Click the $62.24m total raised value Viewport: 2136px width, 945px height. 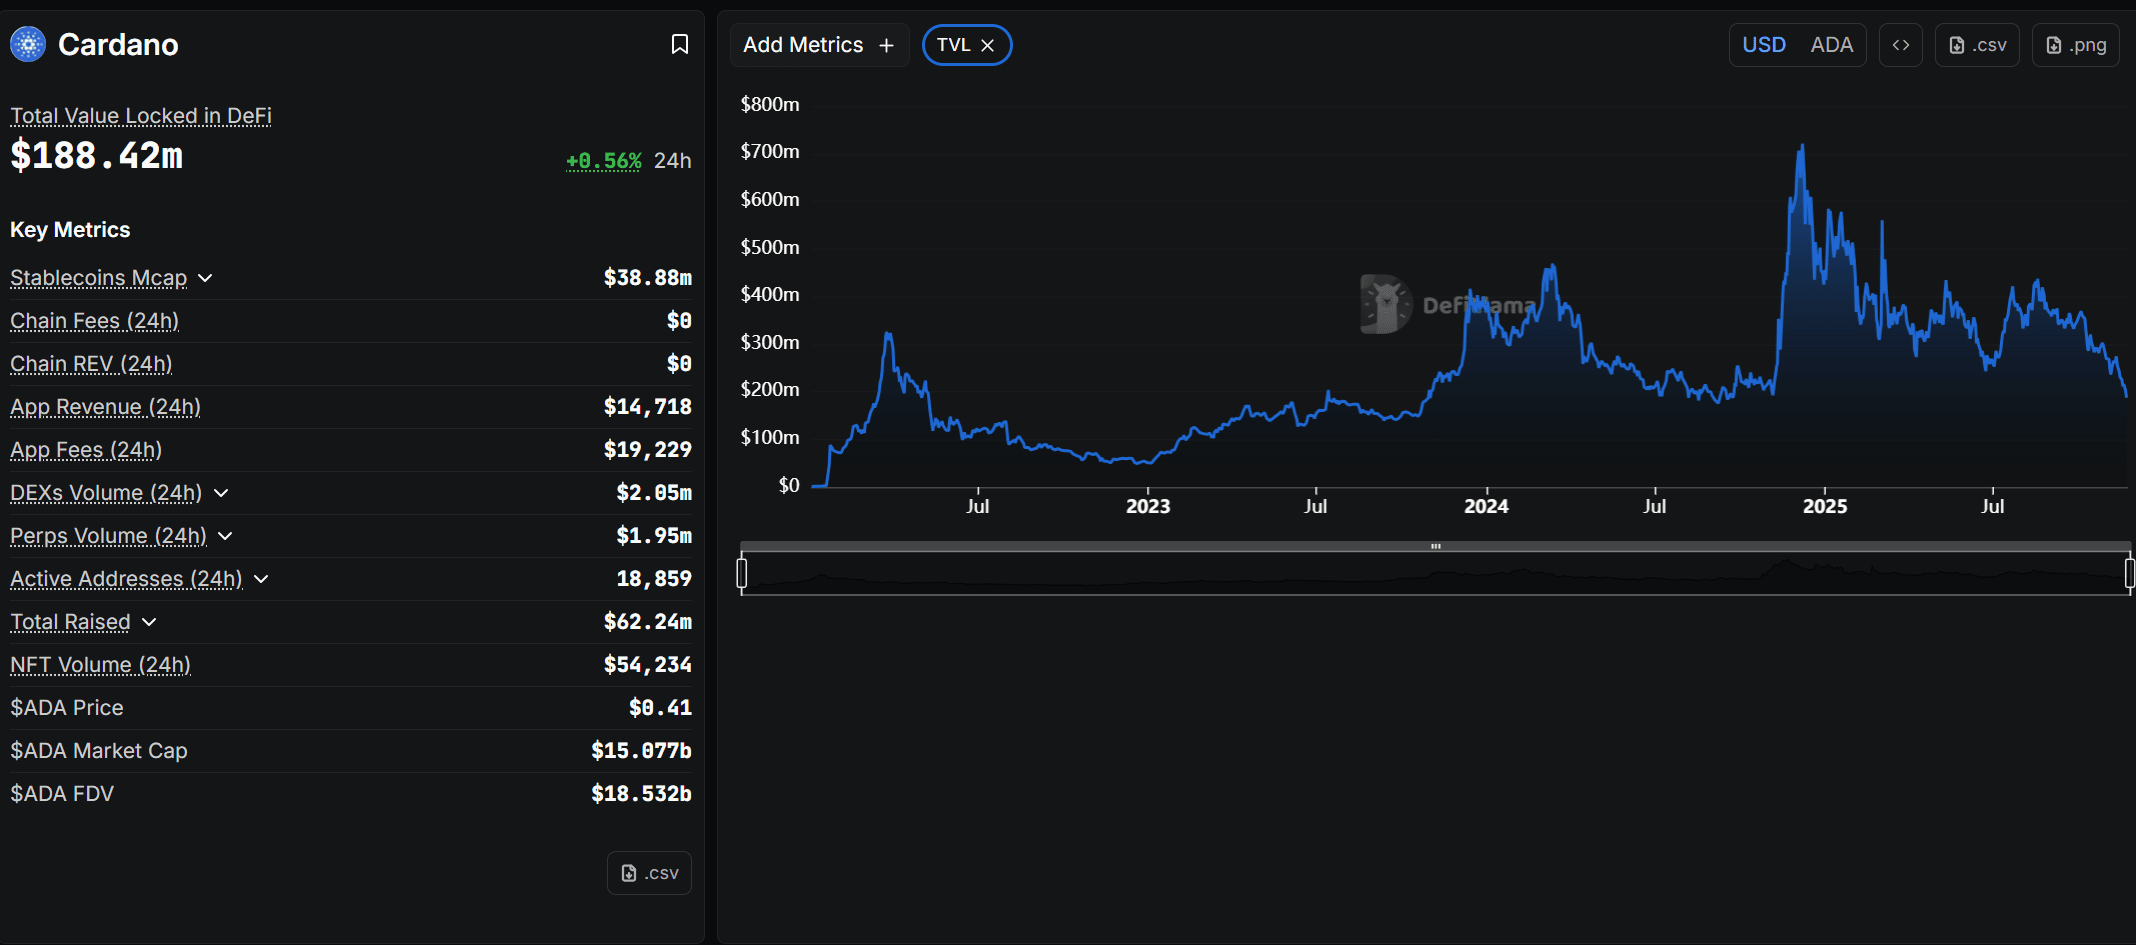(648, 622)
